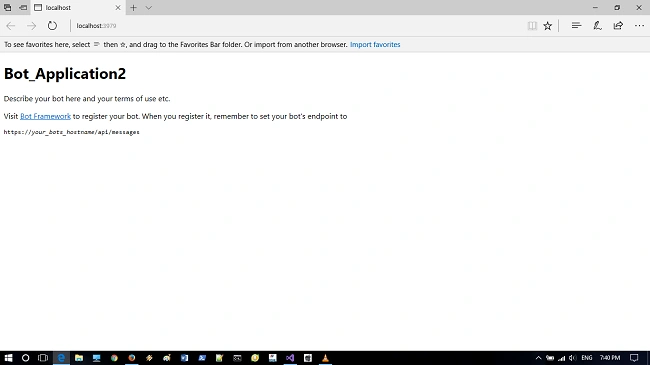Open the battery power status icon
Image resolution: width=650 pixels, height=365 pixels.
pos(550,358)
